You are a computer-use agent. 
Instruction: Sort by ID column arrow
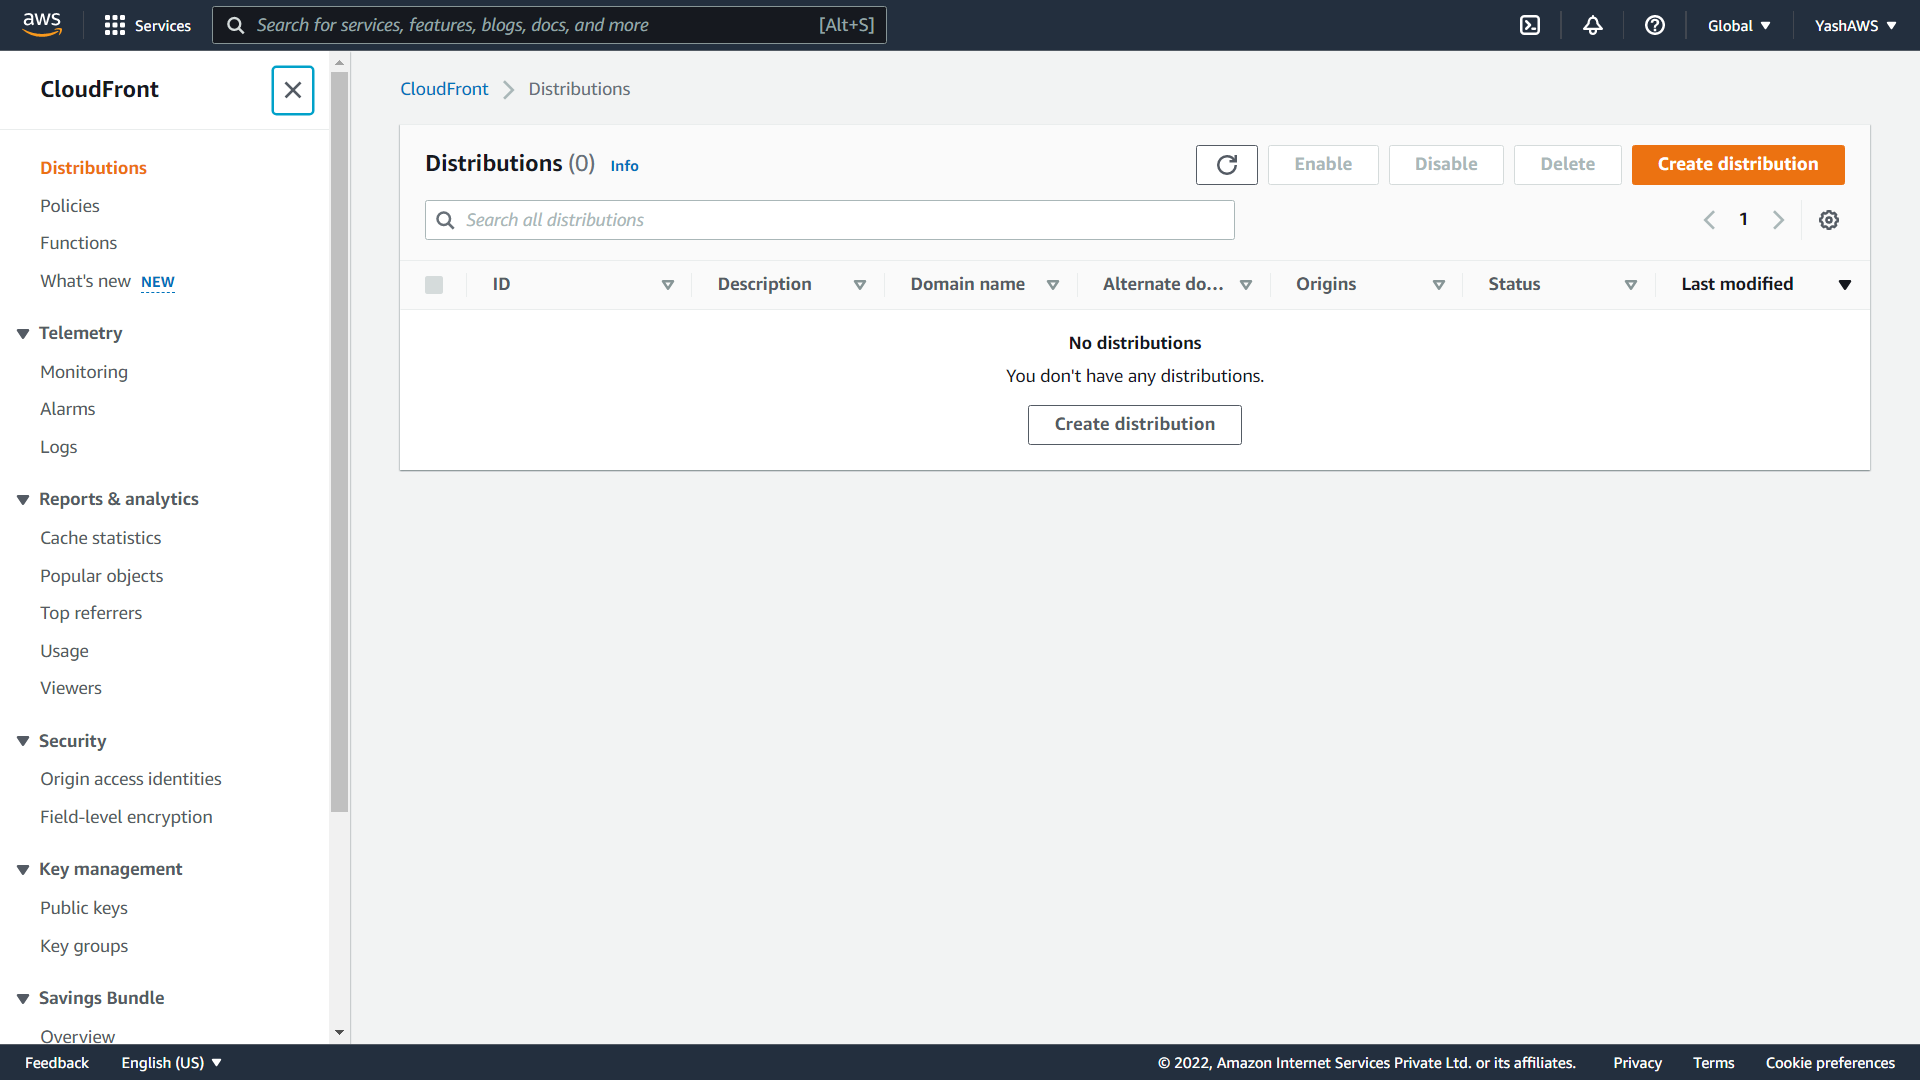(668, 285)
